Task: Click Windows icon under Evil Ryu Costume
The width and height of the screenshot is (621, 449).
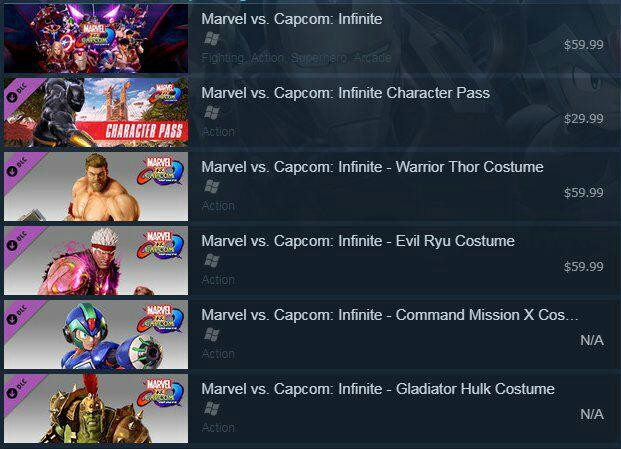Action: point(211,261)
